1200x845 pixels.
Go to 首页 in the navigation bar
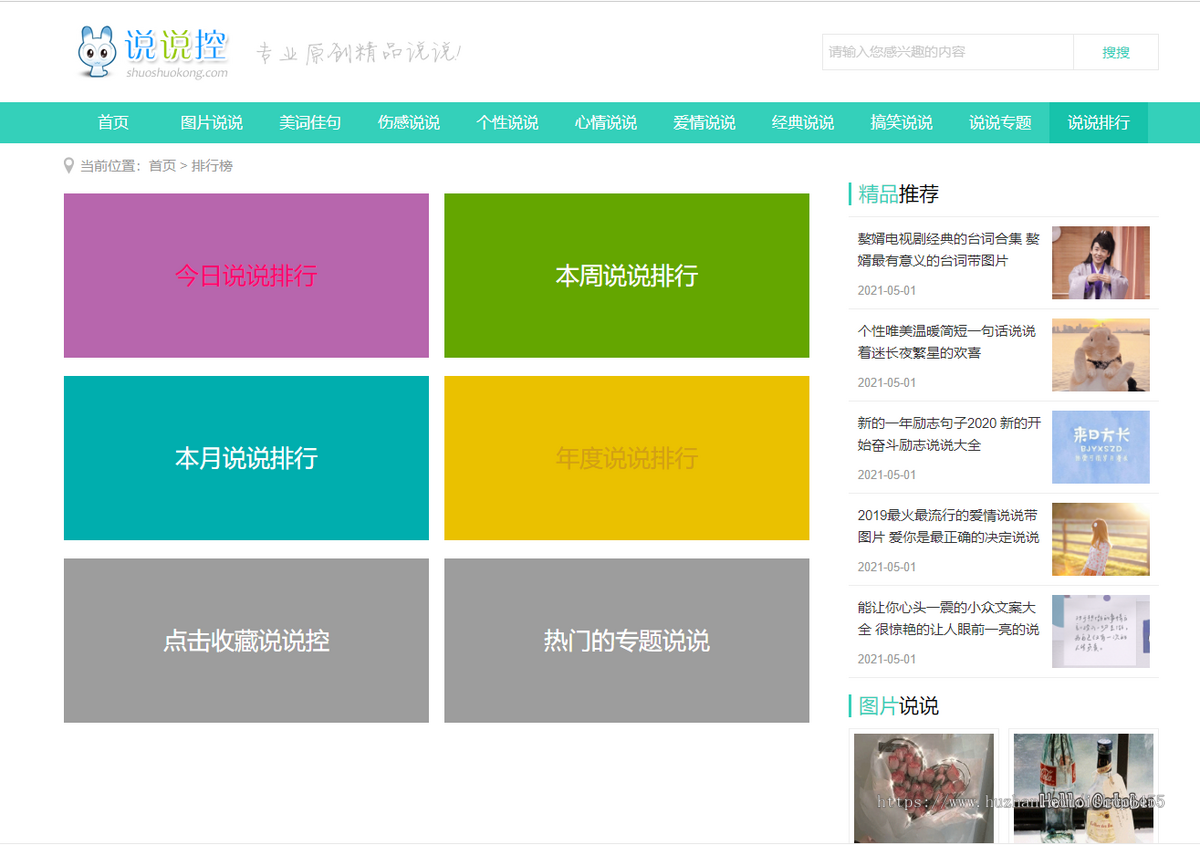(x=113, y=122)
